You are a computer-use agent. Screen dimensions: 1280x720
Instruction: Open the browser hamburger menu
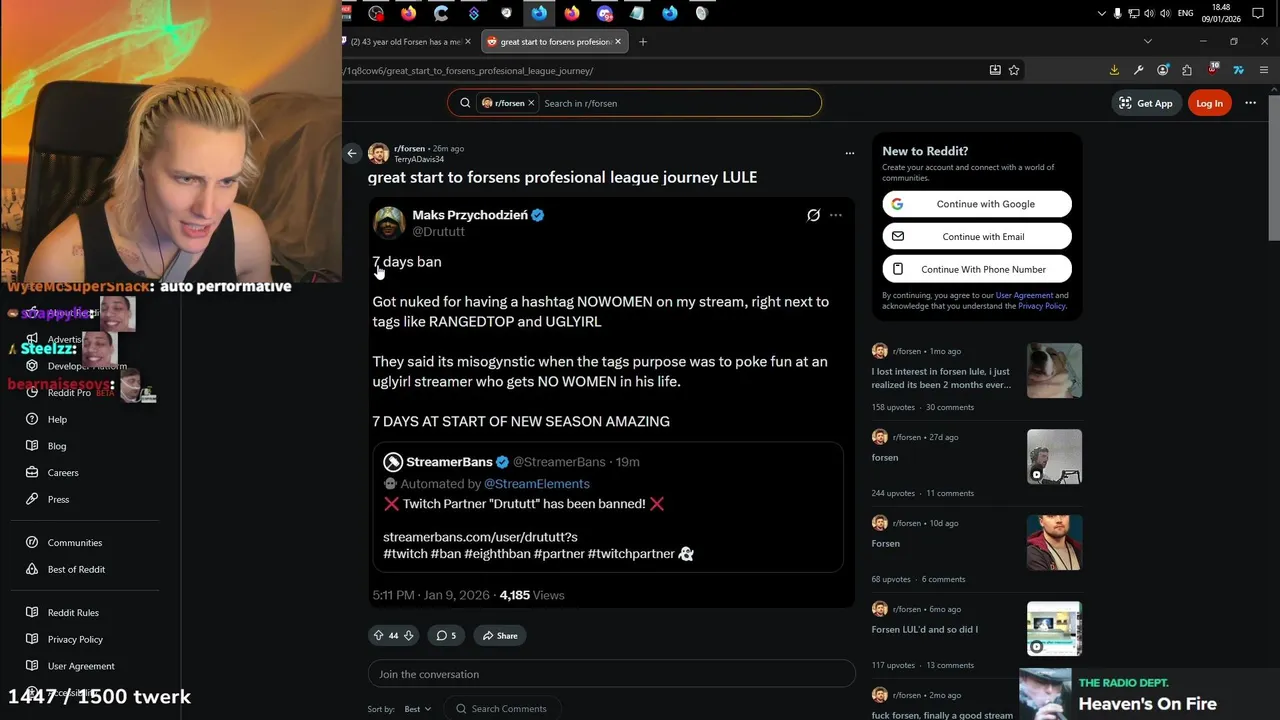[1264, 70]
